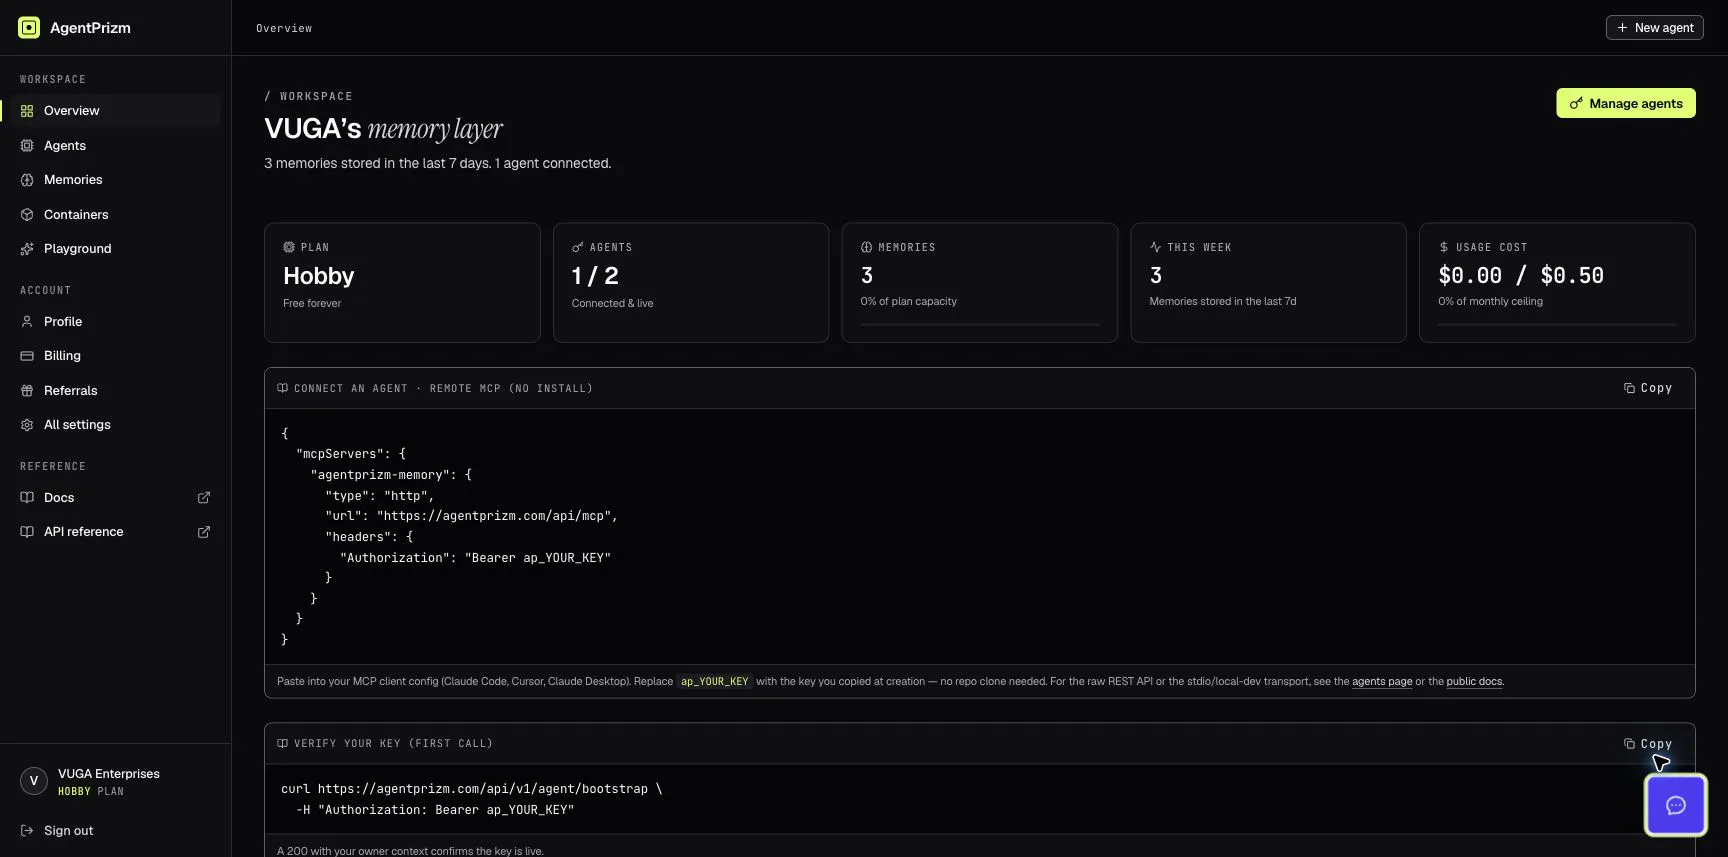Click the Memories plan capacity progress bar
Viewport: 1728px width, 857px height.
980,324
